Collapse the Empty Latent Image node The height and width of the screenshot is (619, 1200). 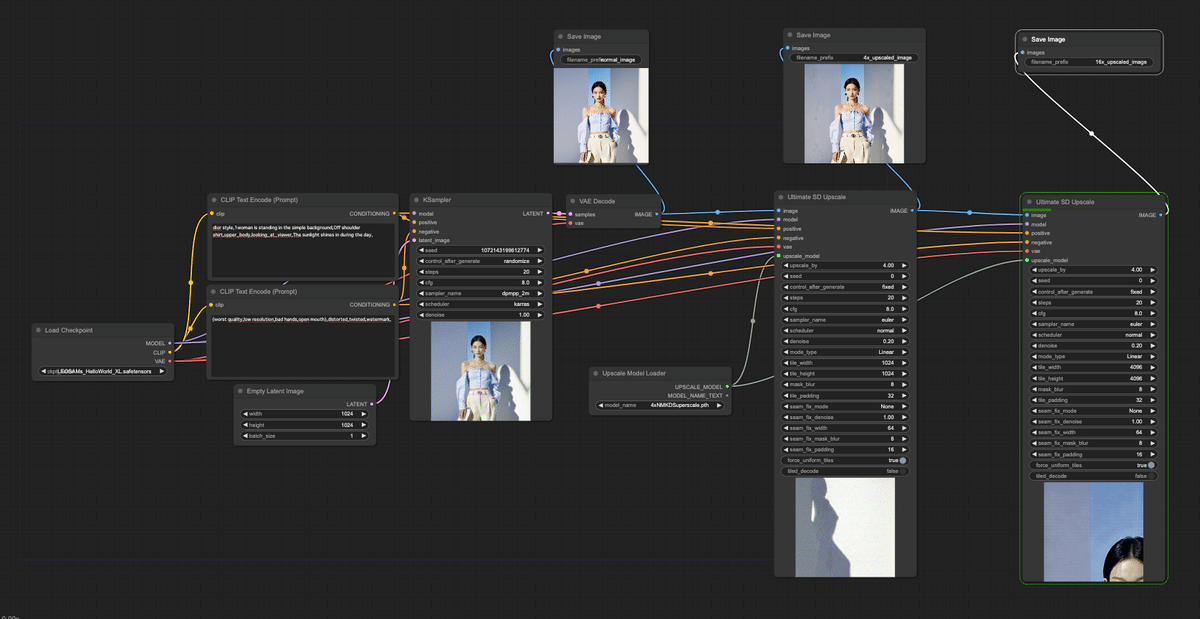click(x=238, y=390)
